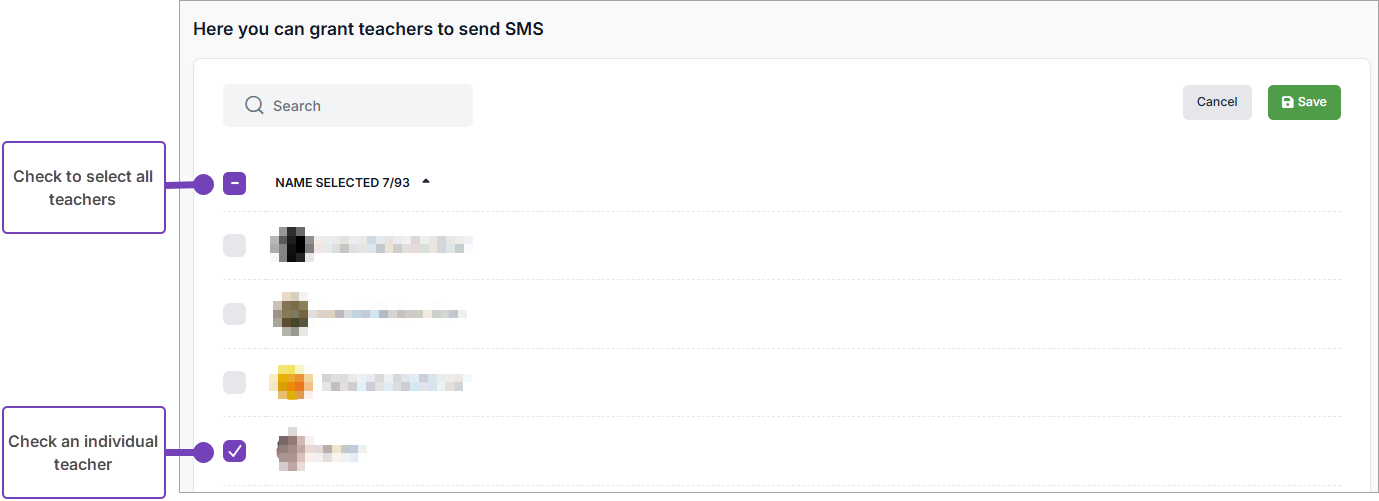Click the third teacher's yellow-orange avatar
The width and height of the screenshot is (1379, 501).
tap(291, 382)
